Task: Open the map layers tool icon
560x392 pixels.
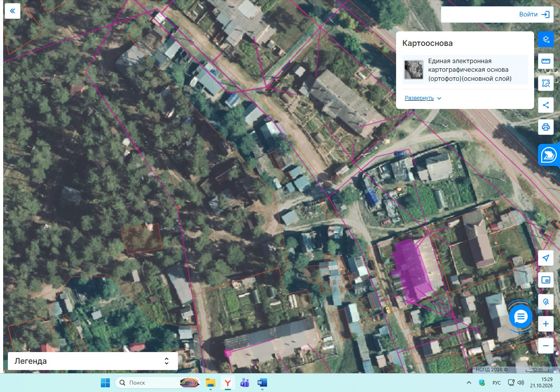Action: click(546, 39)
